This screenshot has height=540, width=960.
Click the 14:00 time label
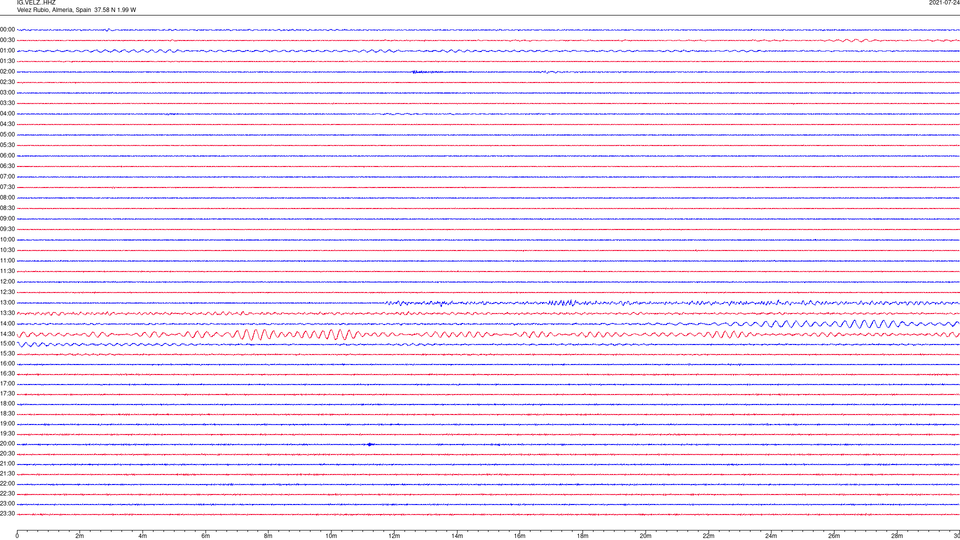[7, 323]
